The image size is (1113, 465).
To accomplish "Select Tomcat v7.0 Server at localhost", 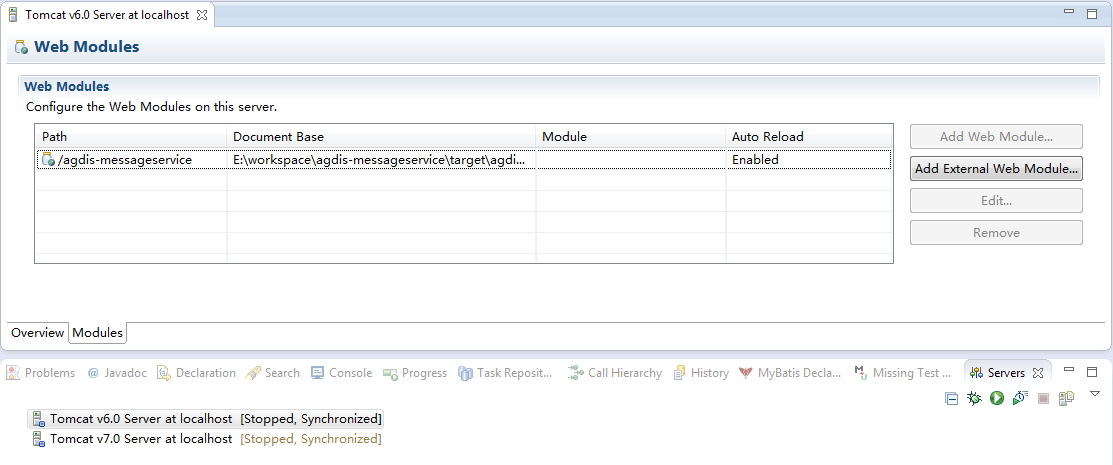I will (141, 439).
